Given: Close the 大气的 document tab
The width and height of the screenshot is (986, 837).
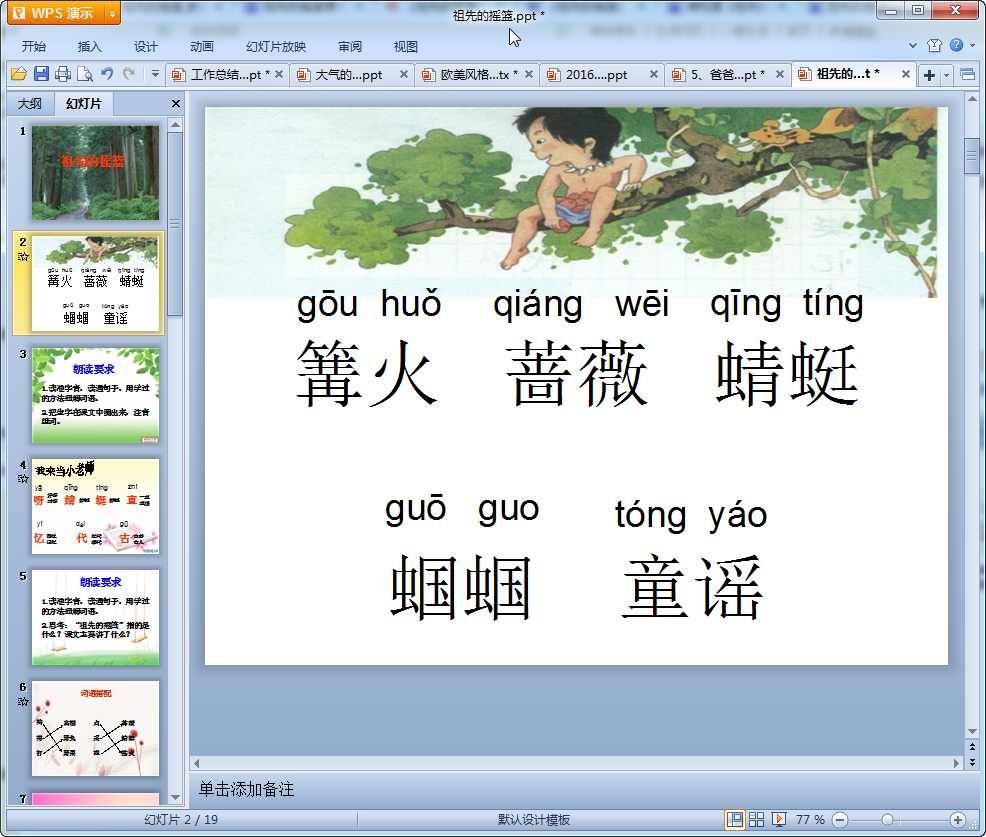Looking at the screenshot, I should (x=404, y=74).
